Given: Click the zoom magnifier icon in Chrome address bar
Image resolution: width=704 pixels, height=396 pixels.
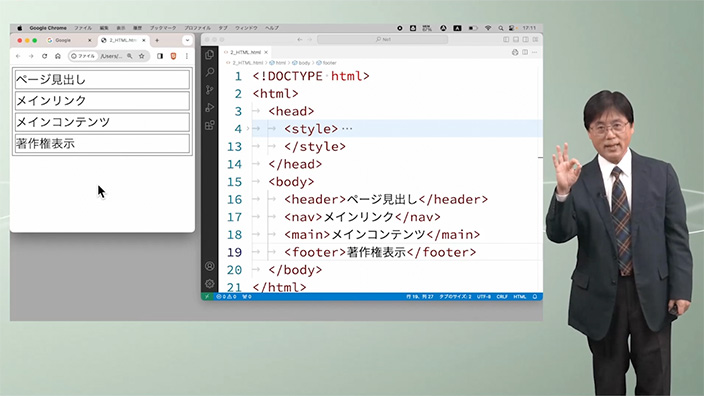Looking at the screenshot, I should (130, 56).
